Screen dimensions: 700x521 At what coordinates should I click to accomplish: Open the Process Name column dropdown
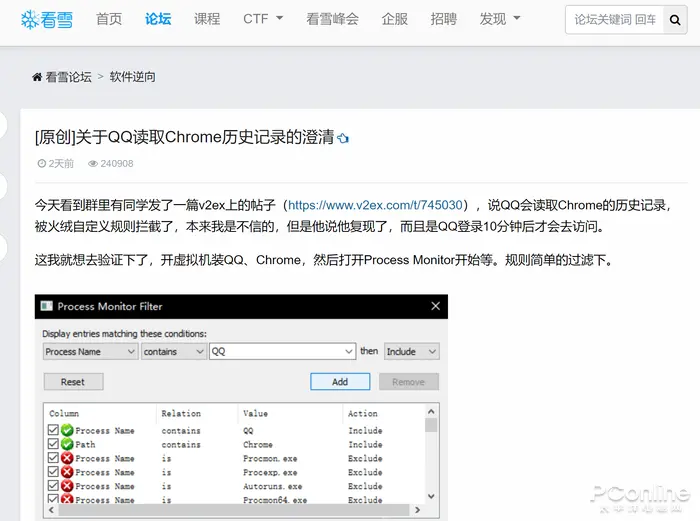[90, 352]
